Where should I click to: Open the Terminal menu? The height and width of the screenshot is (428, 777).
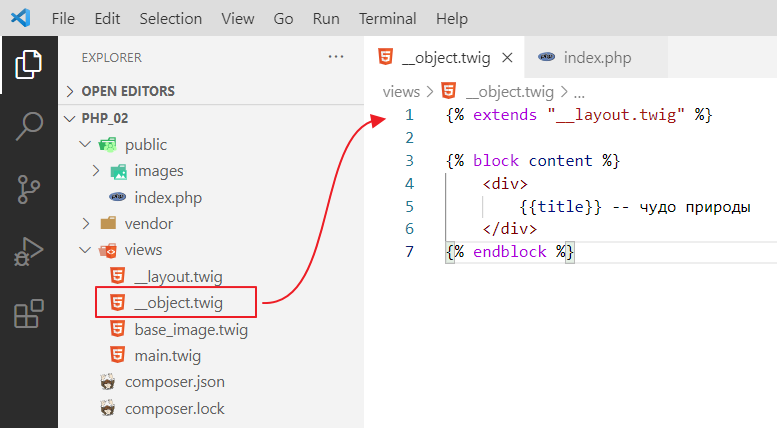coord(387,18)
